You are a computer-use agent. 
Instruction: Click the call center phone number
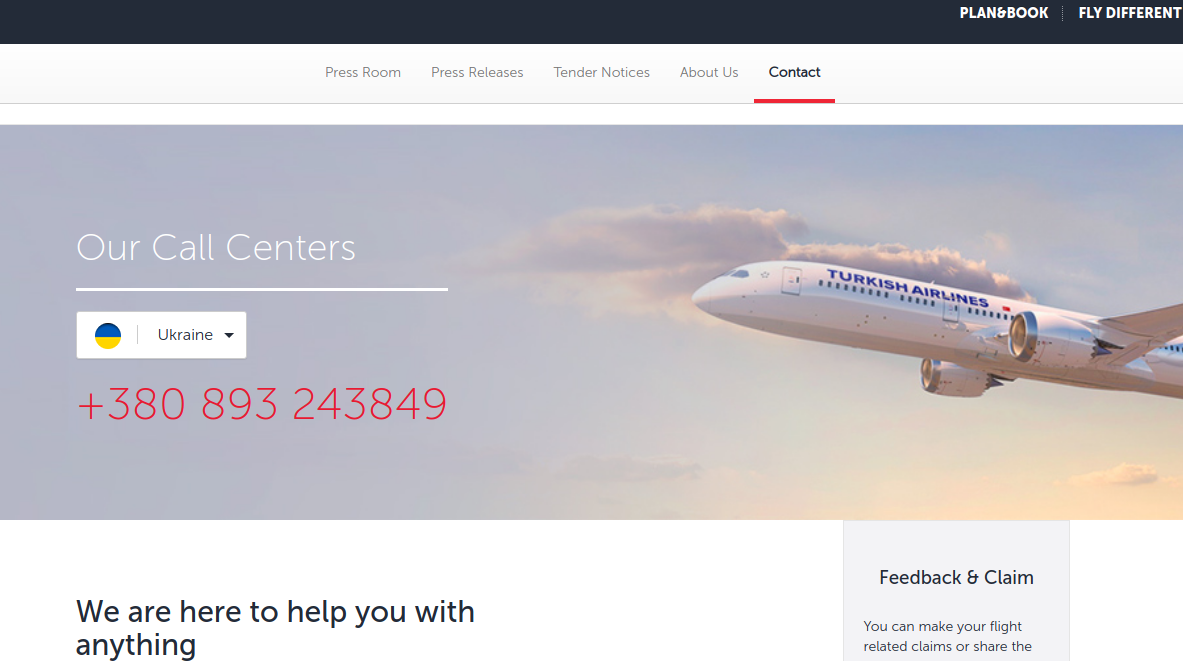[x=262, y=404]
